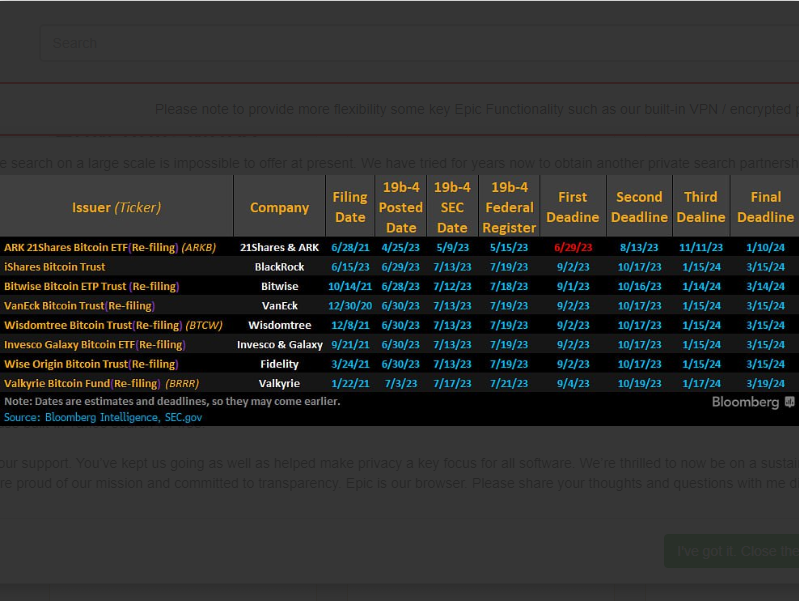Viewport: 799px width, 601px height.
Task: Click the Valkyrie company cell
Action: pos(279,383)
